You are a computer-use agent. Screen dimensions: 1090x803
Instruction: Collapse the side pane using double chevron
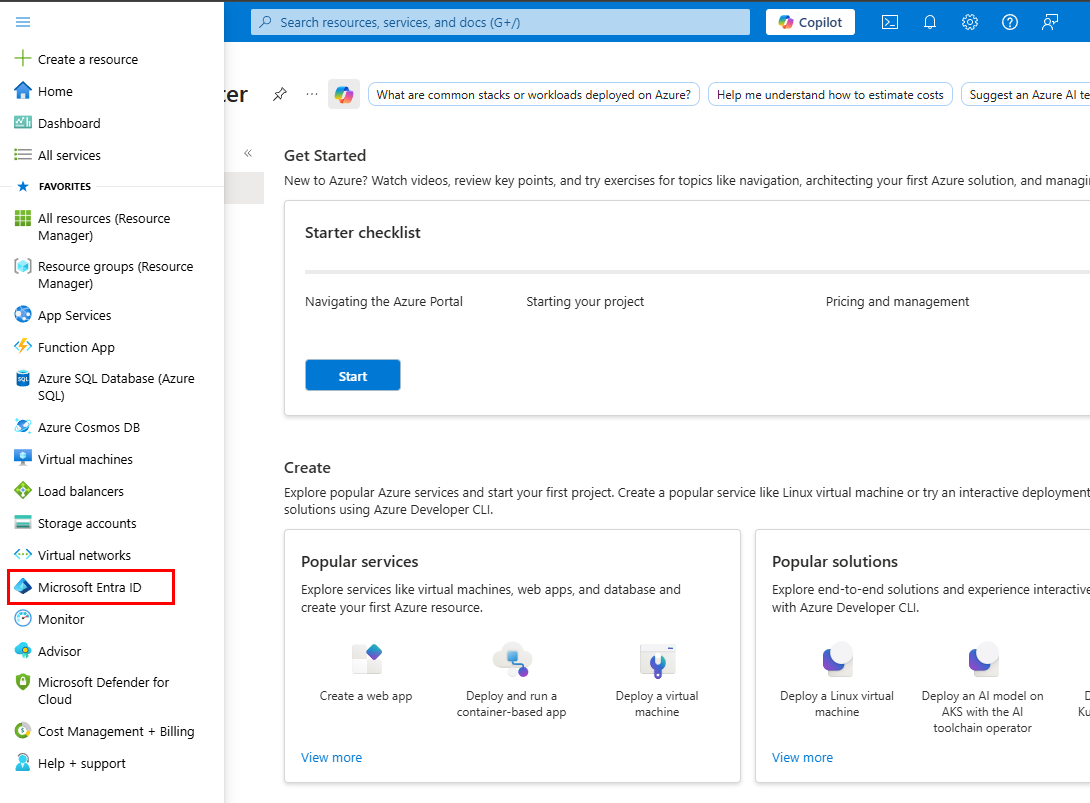point(248,153)
